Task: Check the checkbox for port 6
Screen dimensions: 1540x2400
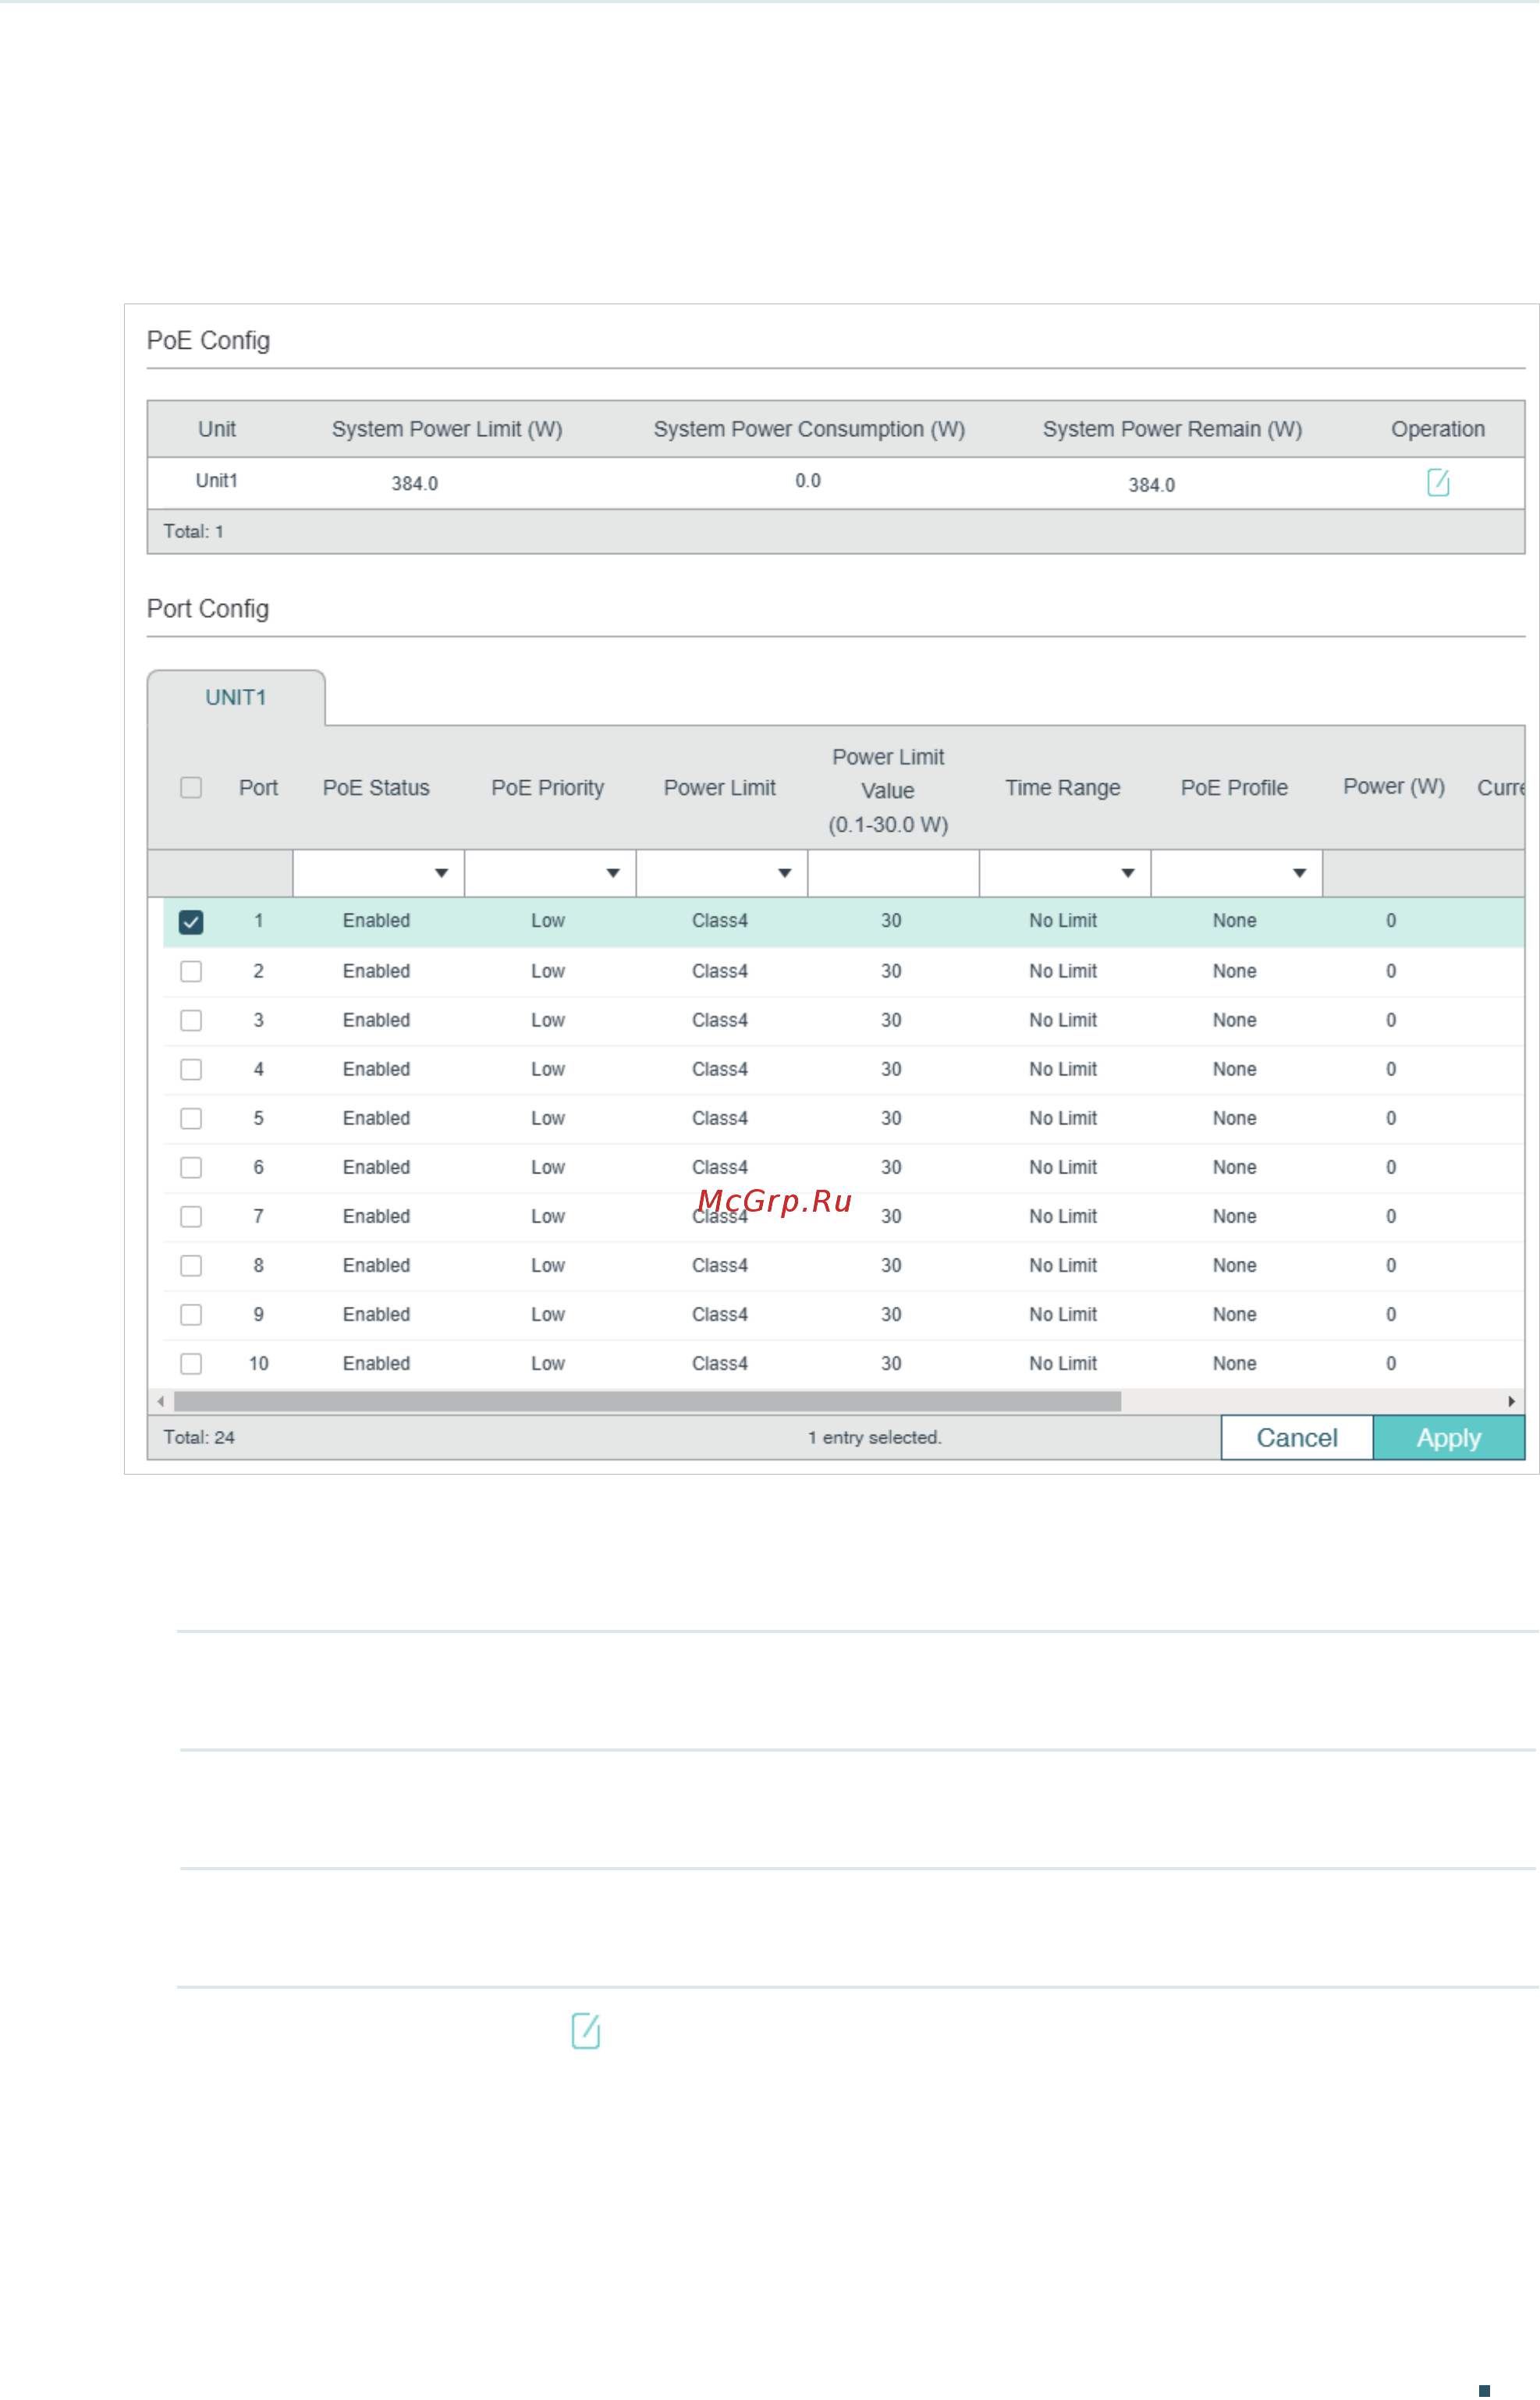Action: (x=191, y=1168)
